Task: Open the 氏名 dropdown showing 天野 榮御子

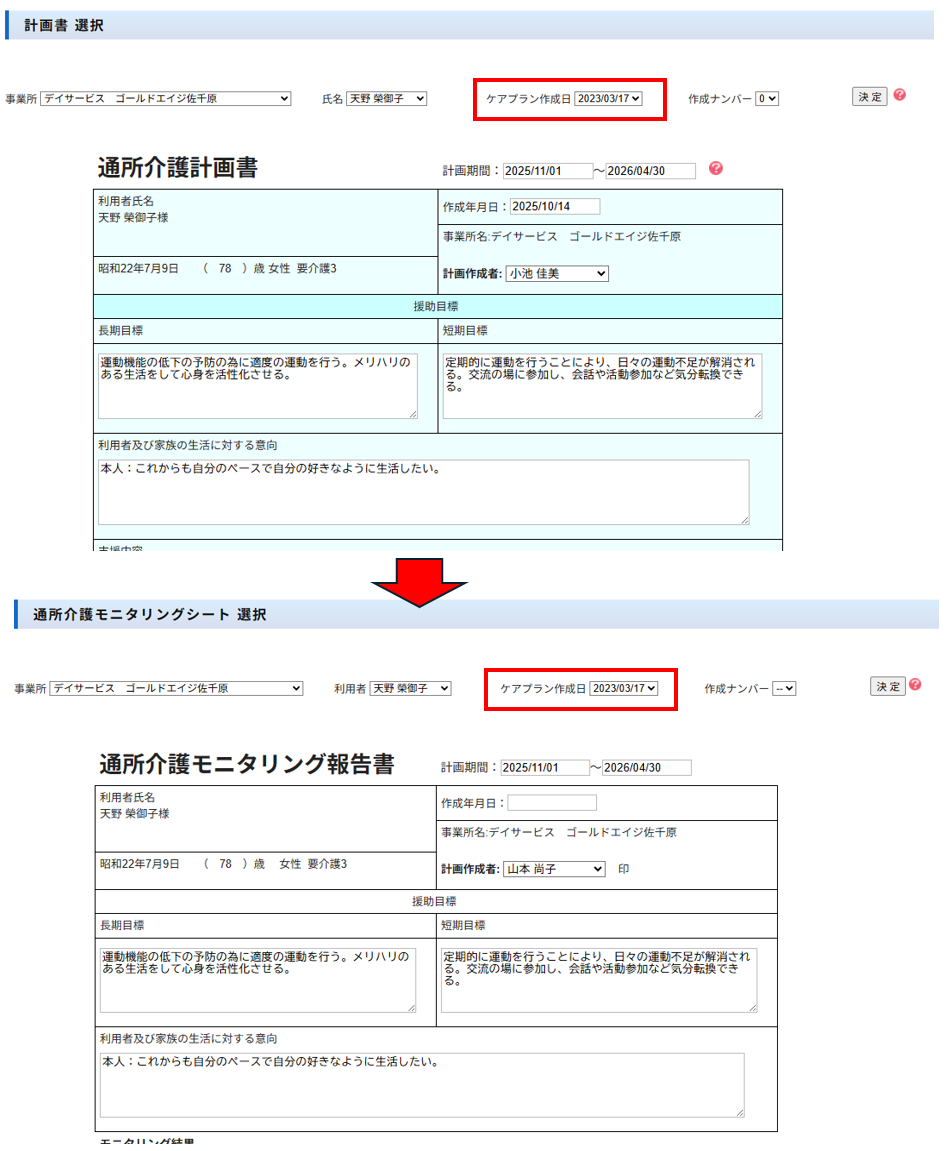Action: click(386, 99)
